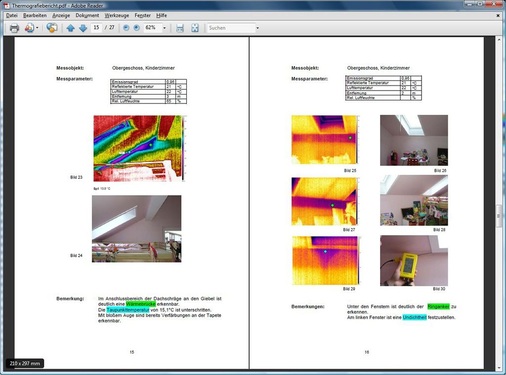Click the Adobe Reader title bar PDF icon

[6, 5]
